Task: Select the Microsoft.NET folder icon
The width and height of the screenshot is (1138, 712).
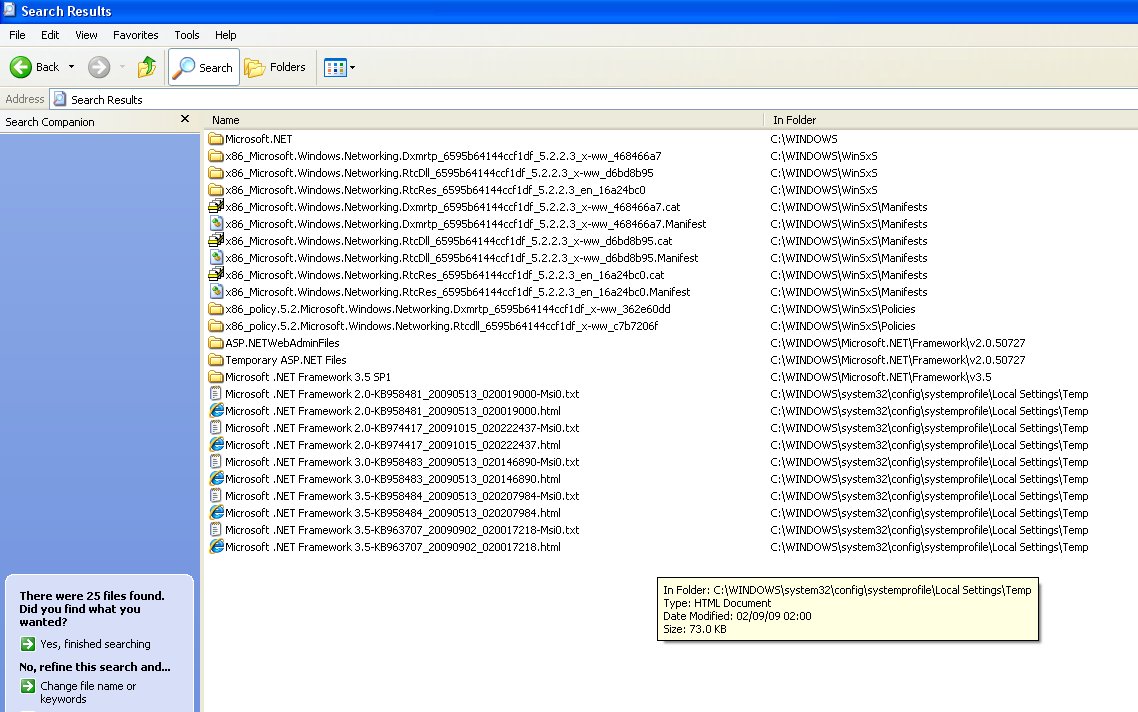Action: 216,139
